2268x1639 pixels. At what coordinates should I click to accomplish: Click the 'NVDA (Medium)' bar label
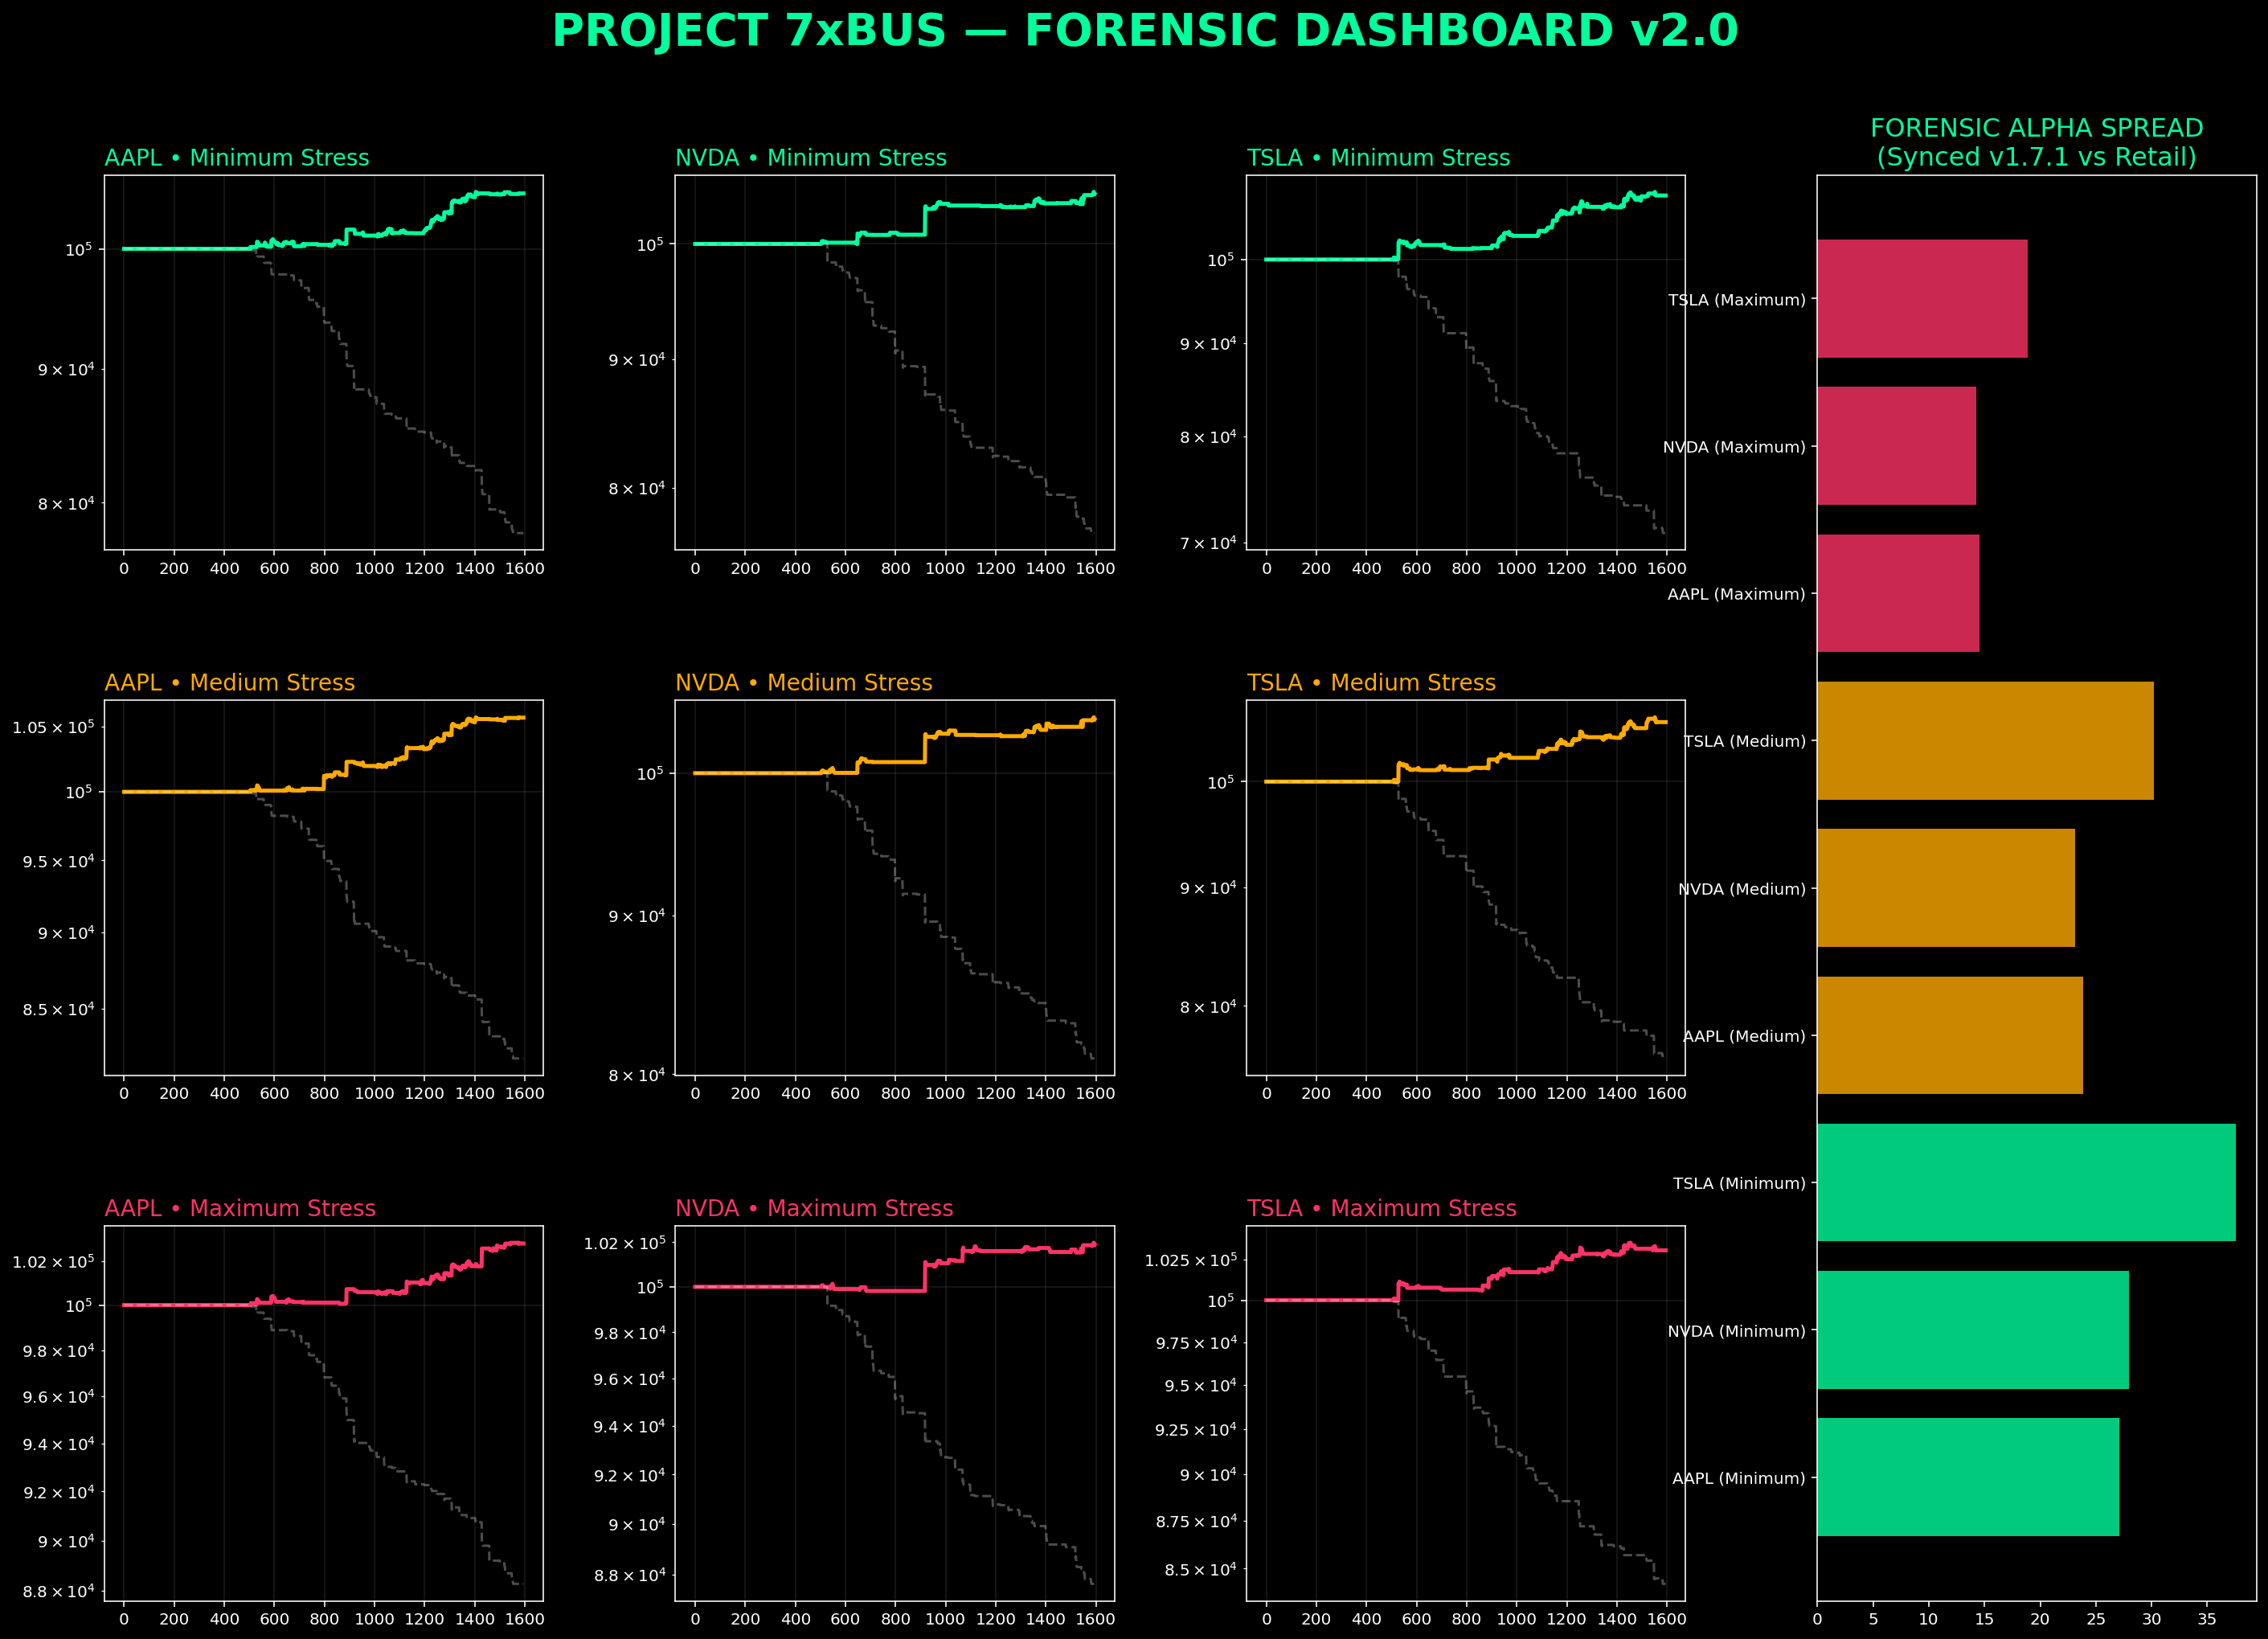point(1742,889)
